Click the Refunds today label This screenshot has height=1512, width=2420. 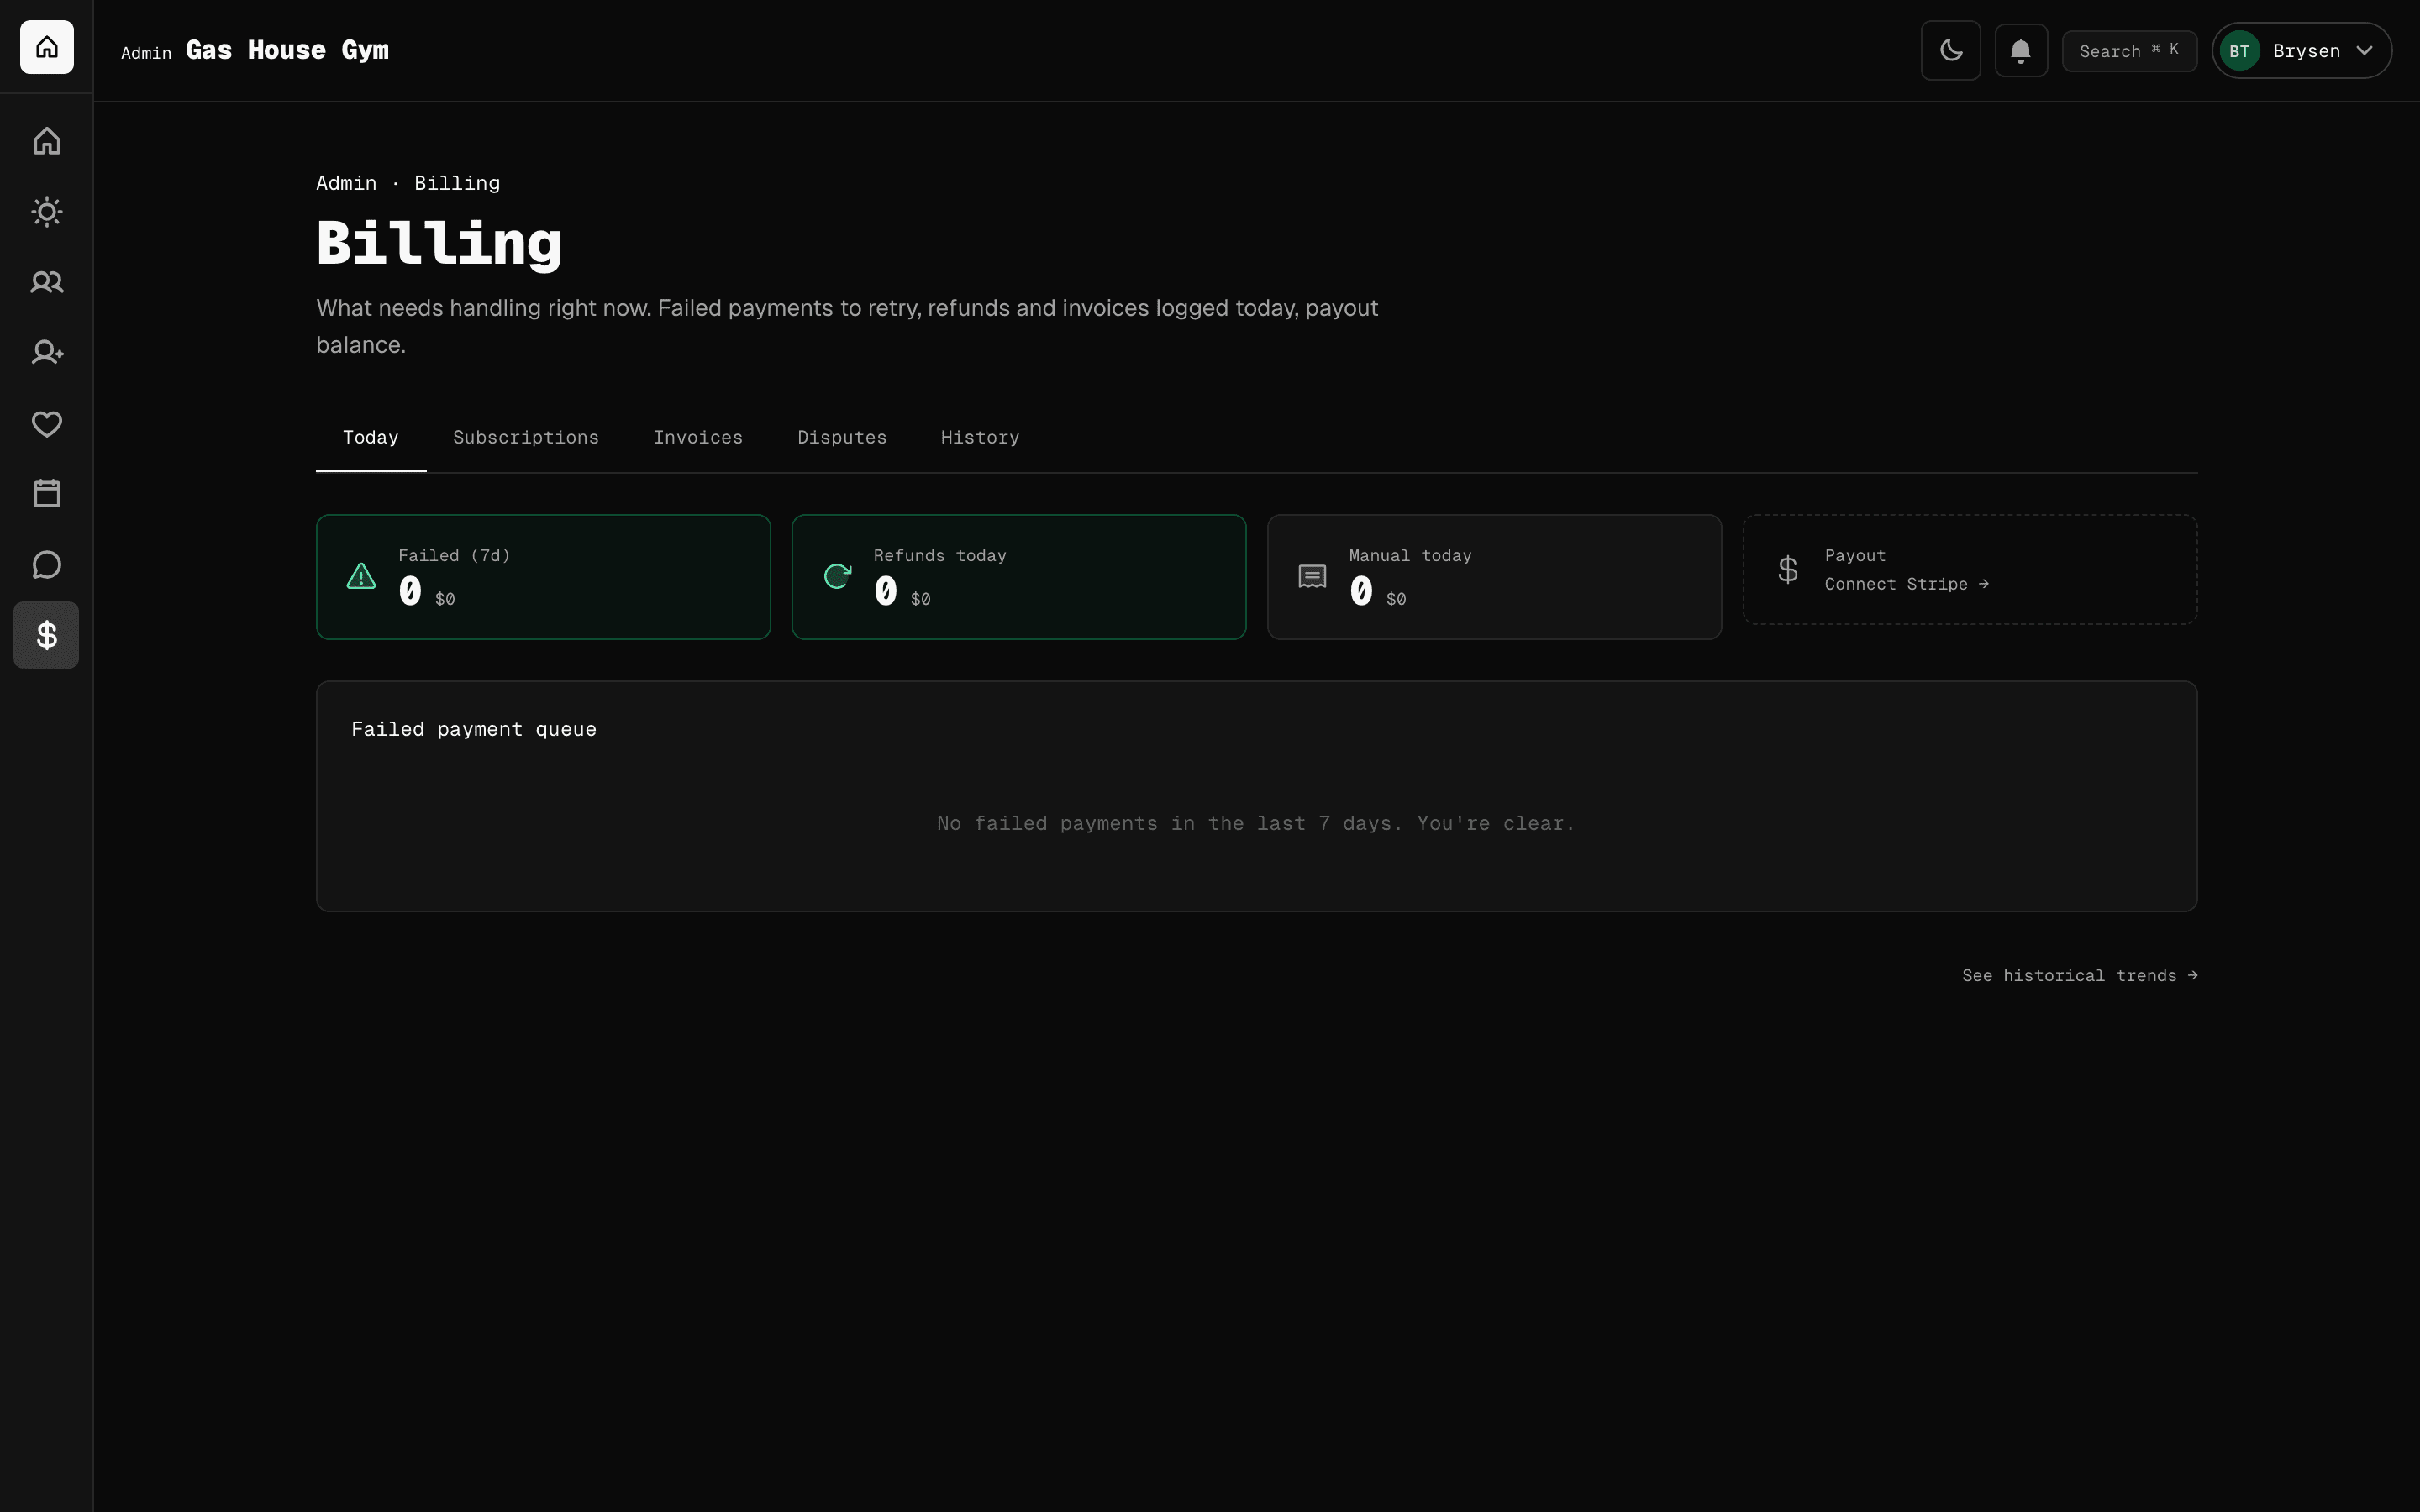pos(940,555)
